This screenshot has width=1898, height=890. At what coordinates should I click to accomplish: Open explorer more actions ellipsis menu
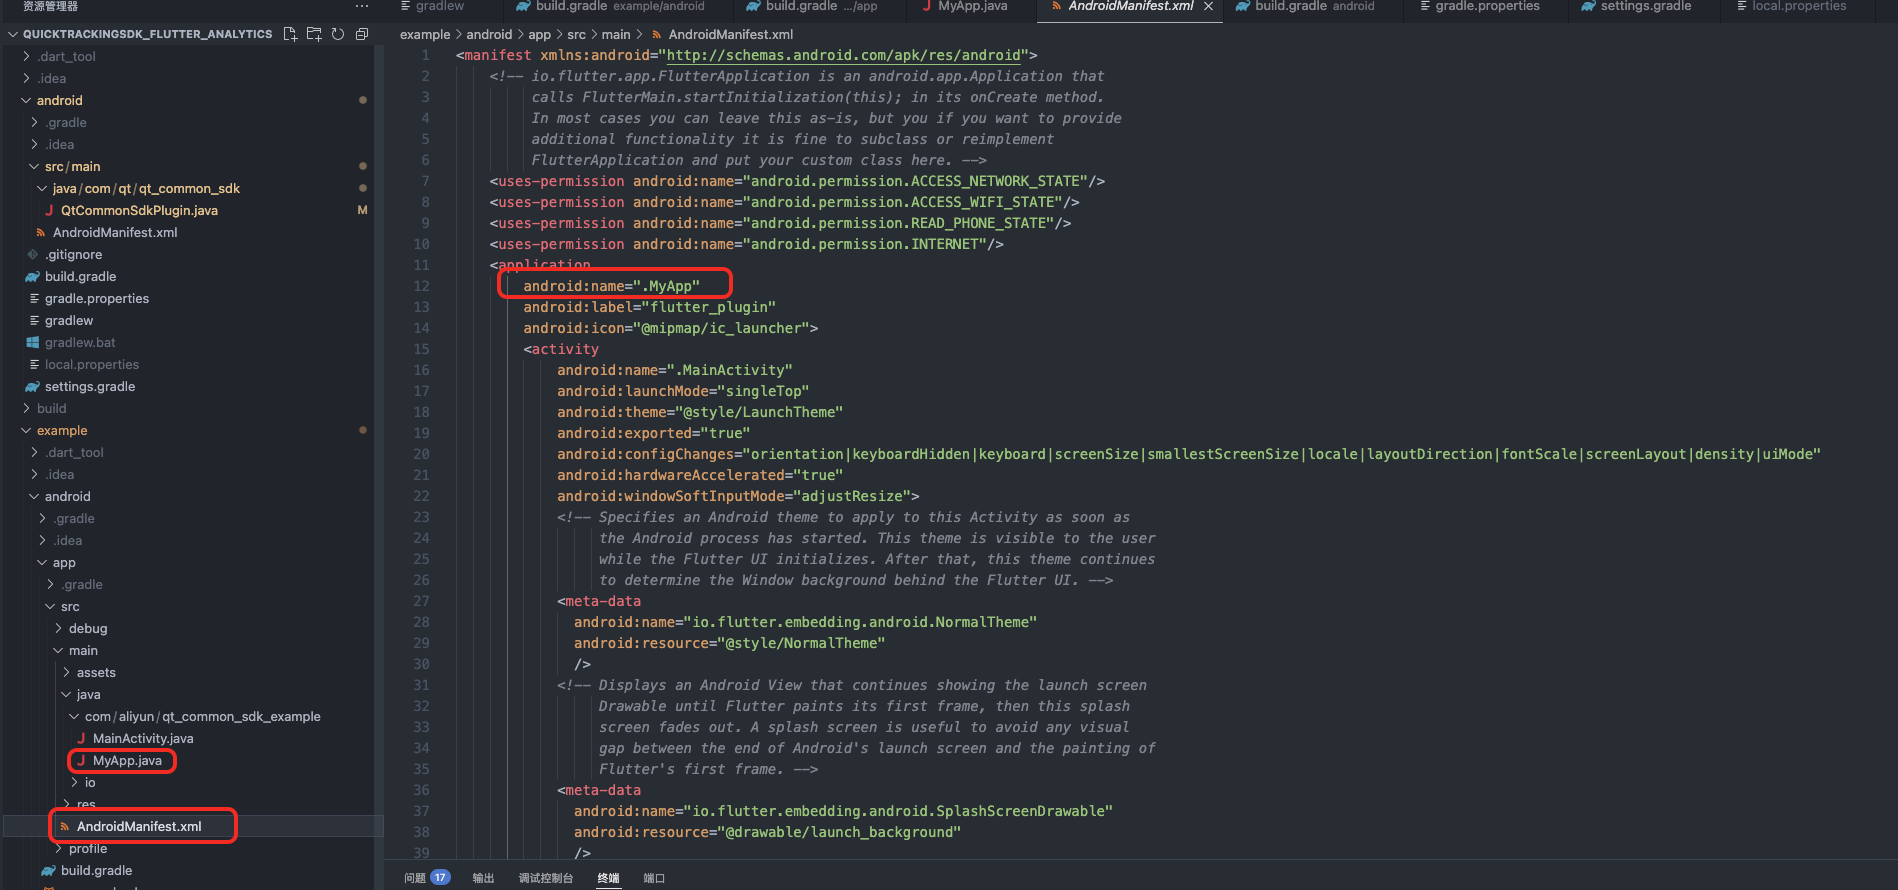tap(362, 6)
